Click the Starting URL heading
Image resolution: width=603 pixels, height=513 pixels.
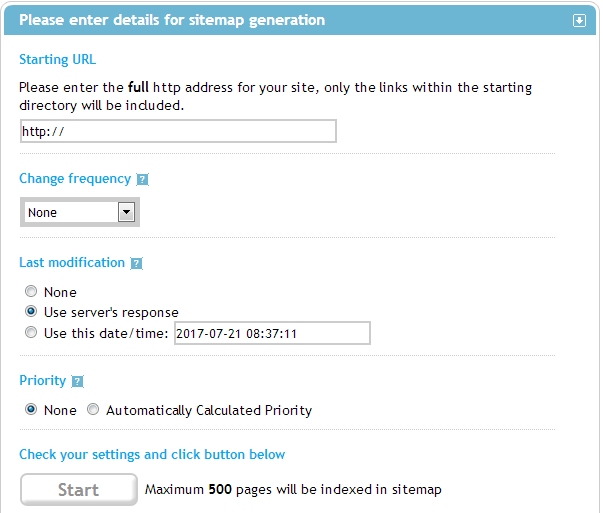(58, 60)
